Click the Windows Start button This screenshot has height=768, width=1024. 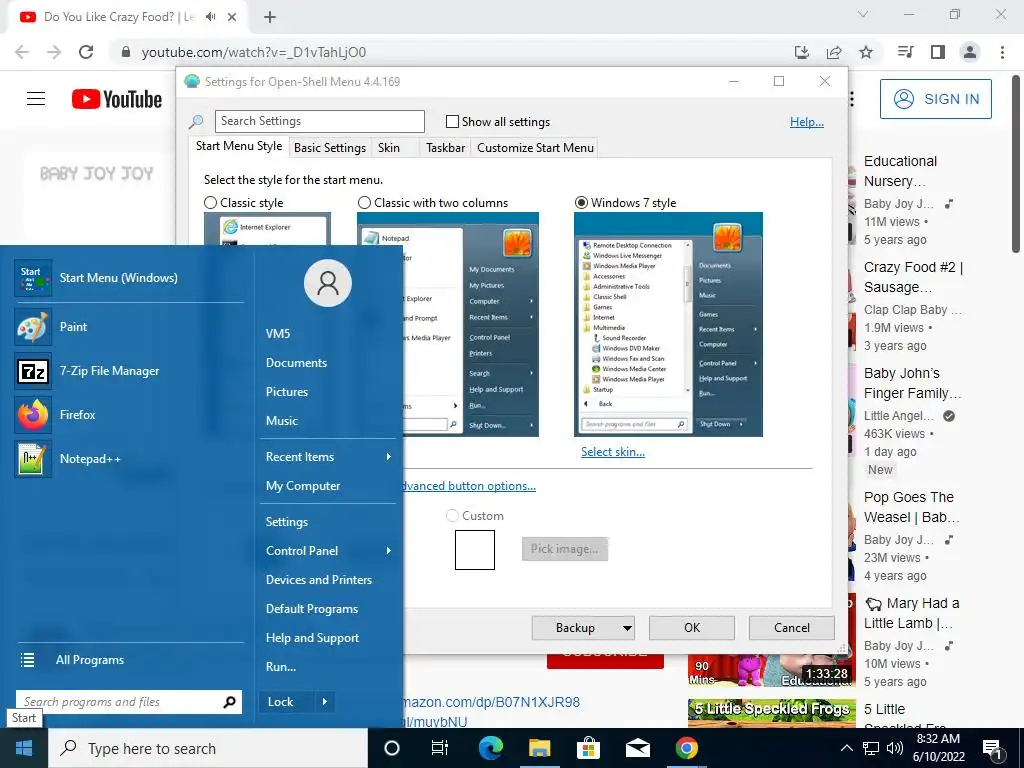pyautogui.click(x=24, y=748)
